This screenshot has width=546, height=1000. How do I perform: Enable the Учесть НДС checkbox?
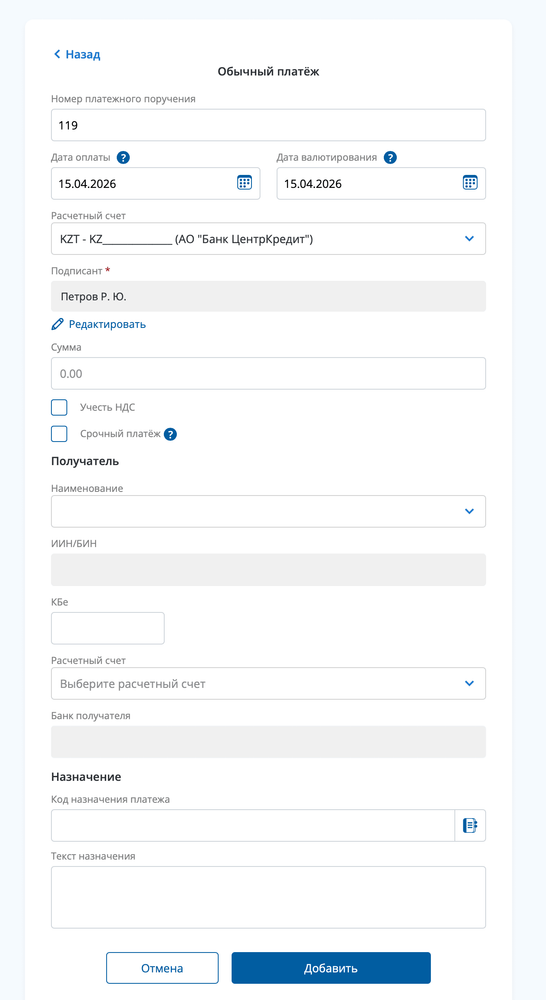tap(59, 408)
